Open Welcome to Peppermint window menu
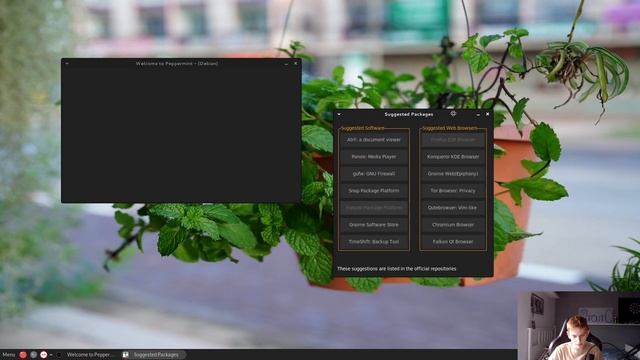Screen dimensions: 640x360 [67, 63]
